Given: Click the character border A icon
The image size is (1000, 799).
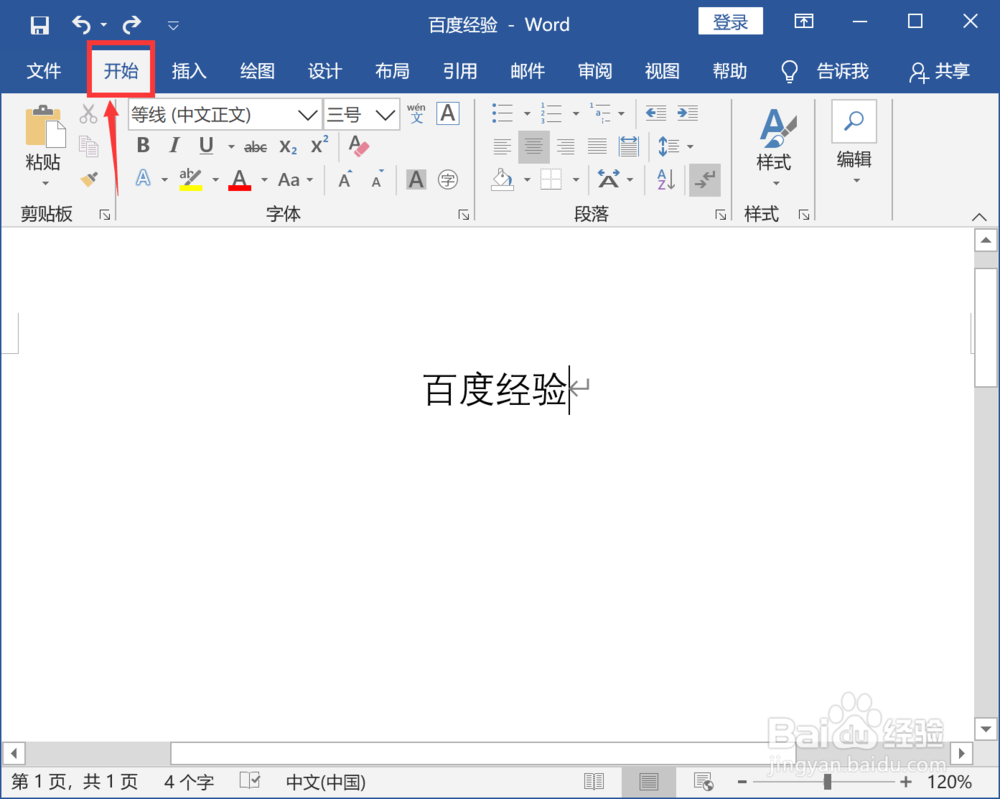Looking at the screenshot, I should [x=448, y=114].
